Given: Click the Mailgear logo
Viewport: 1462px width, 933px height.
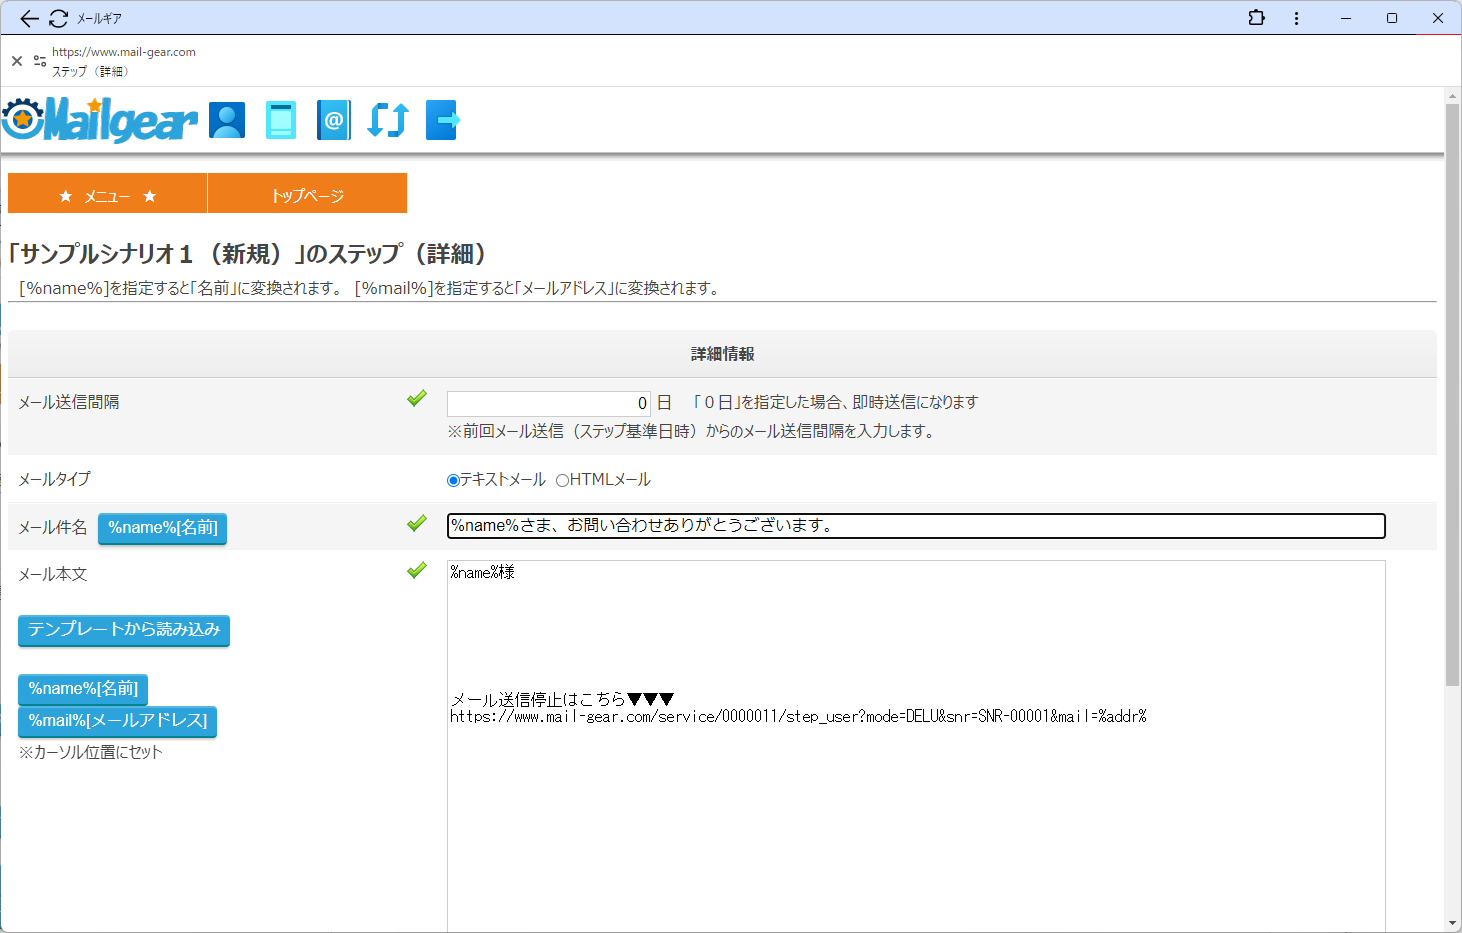Looking at the screenshot, I should (x=99, y=120).
